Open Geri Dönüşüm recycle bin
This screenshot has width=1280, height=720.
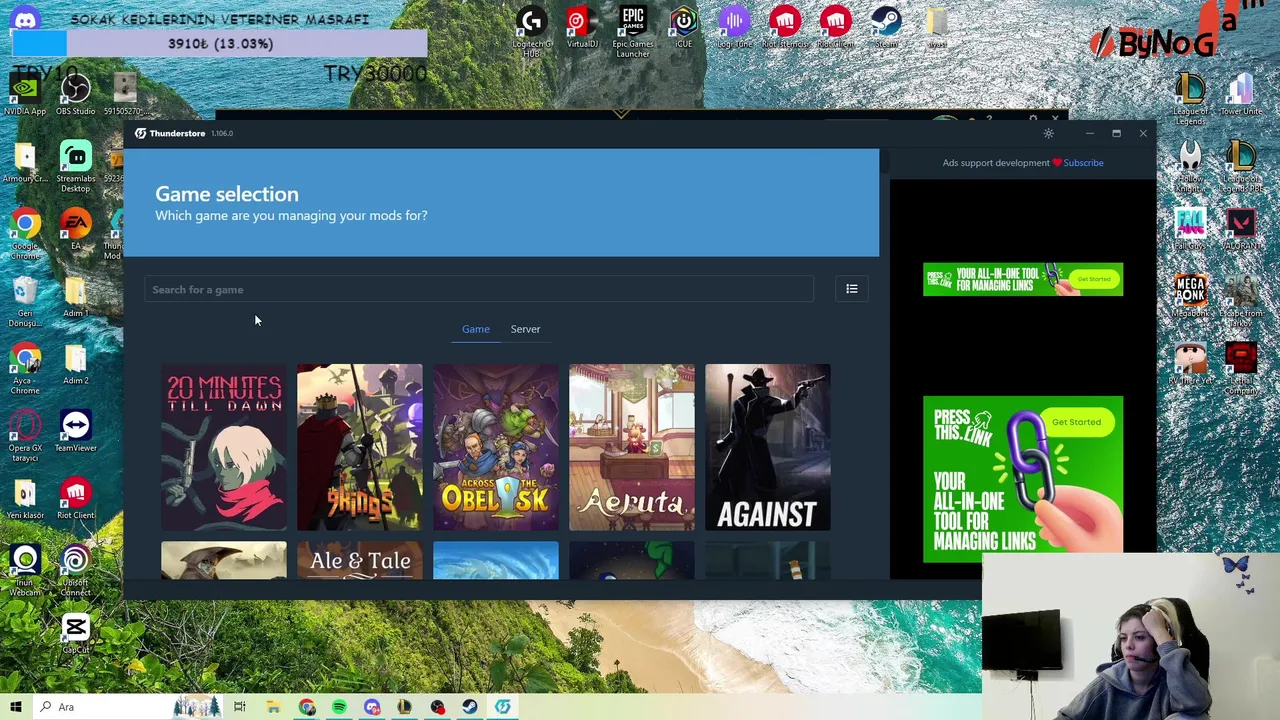tap(25, 303)
